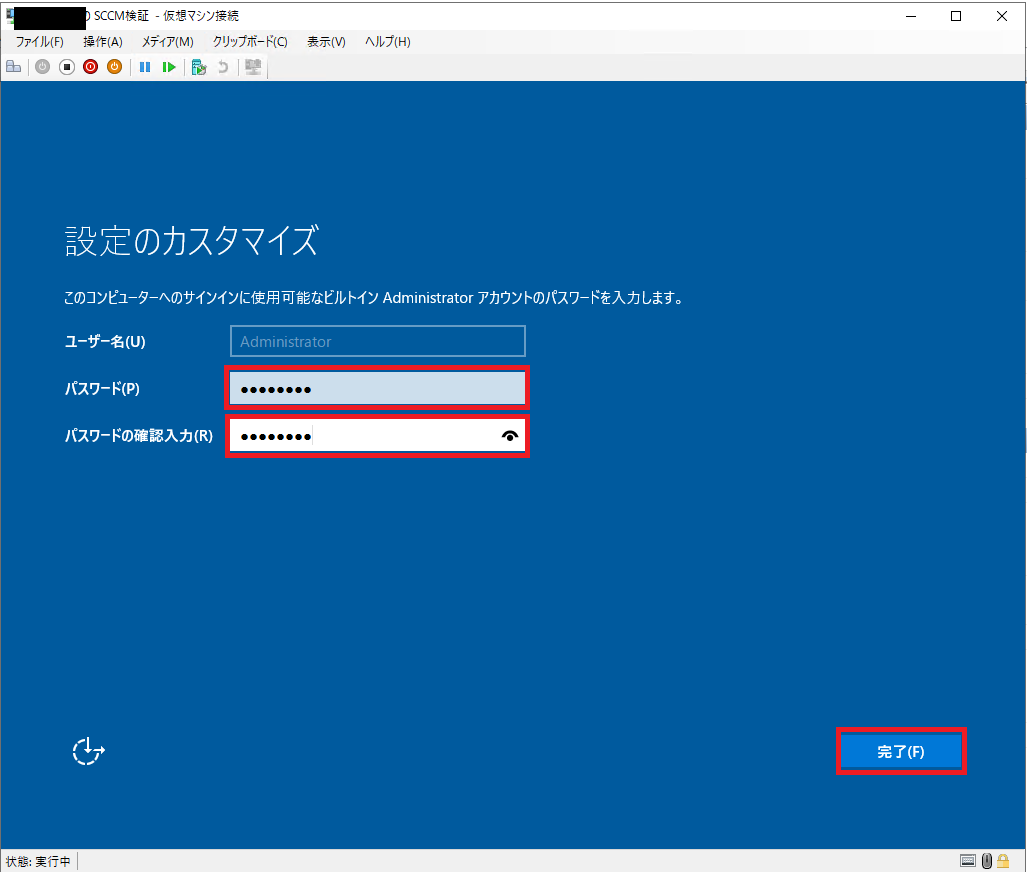Click the パスワードの確認入力(R) field
The height and width of the screenshot is (872, 1027).
coord(377,435)
